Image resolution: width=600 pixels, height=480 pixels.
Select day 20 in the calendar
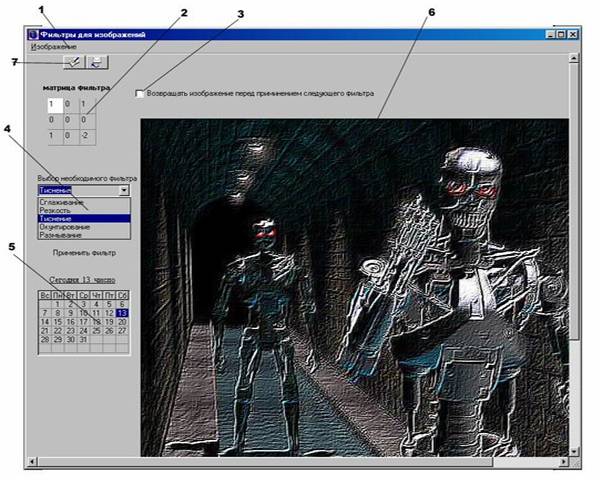pyautogui.click(x=123, y=322)
